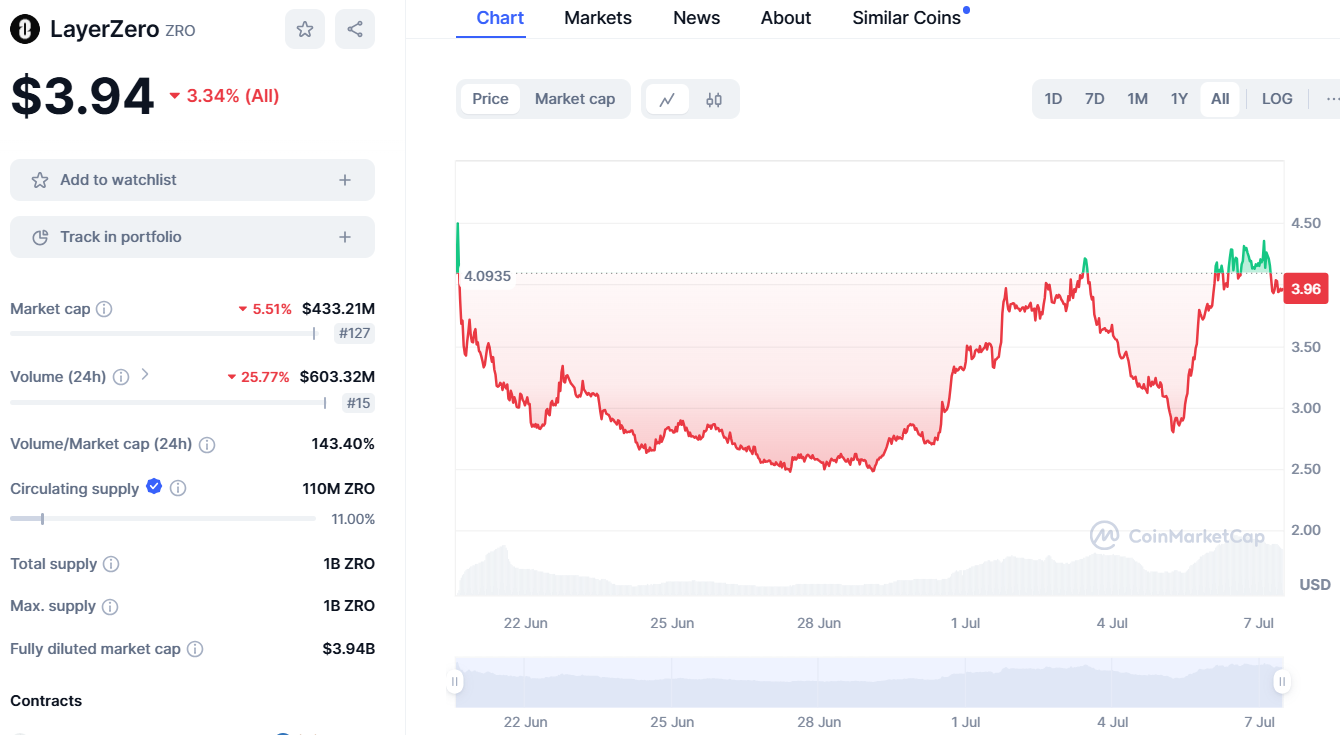Open the Markets tab
This screenshot has height=735, width=1340.
pos(598,18)
